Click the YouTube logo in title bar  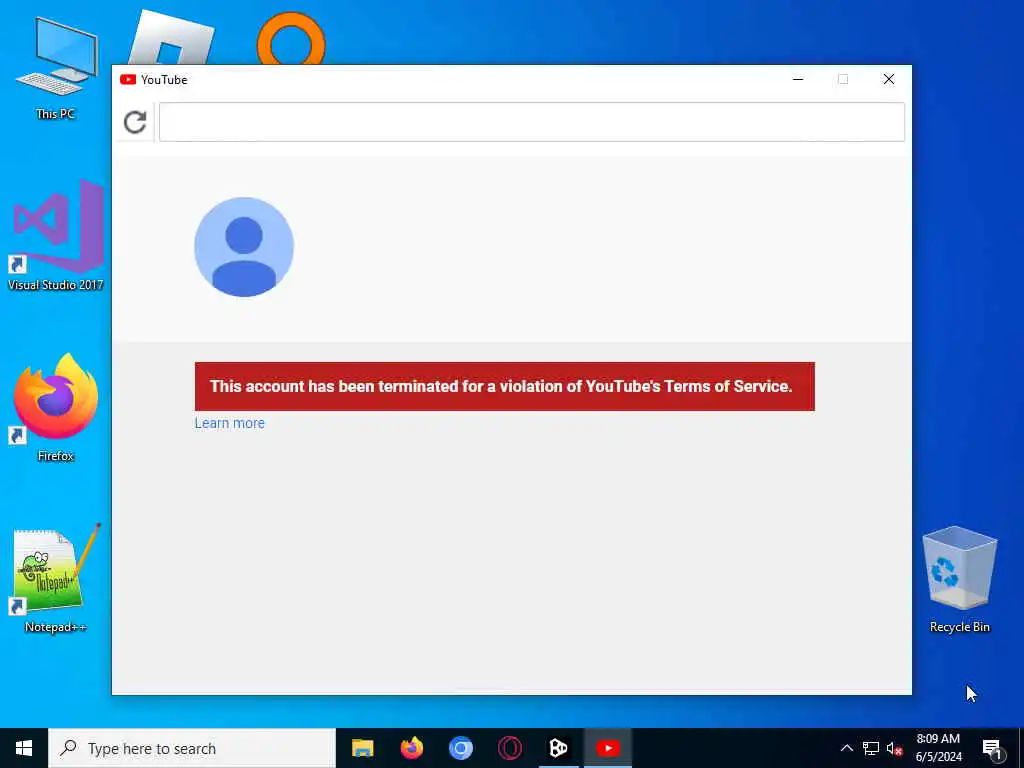(128, 80)
